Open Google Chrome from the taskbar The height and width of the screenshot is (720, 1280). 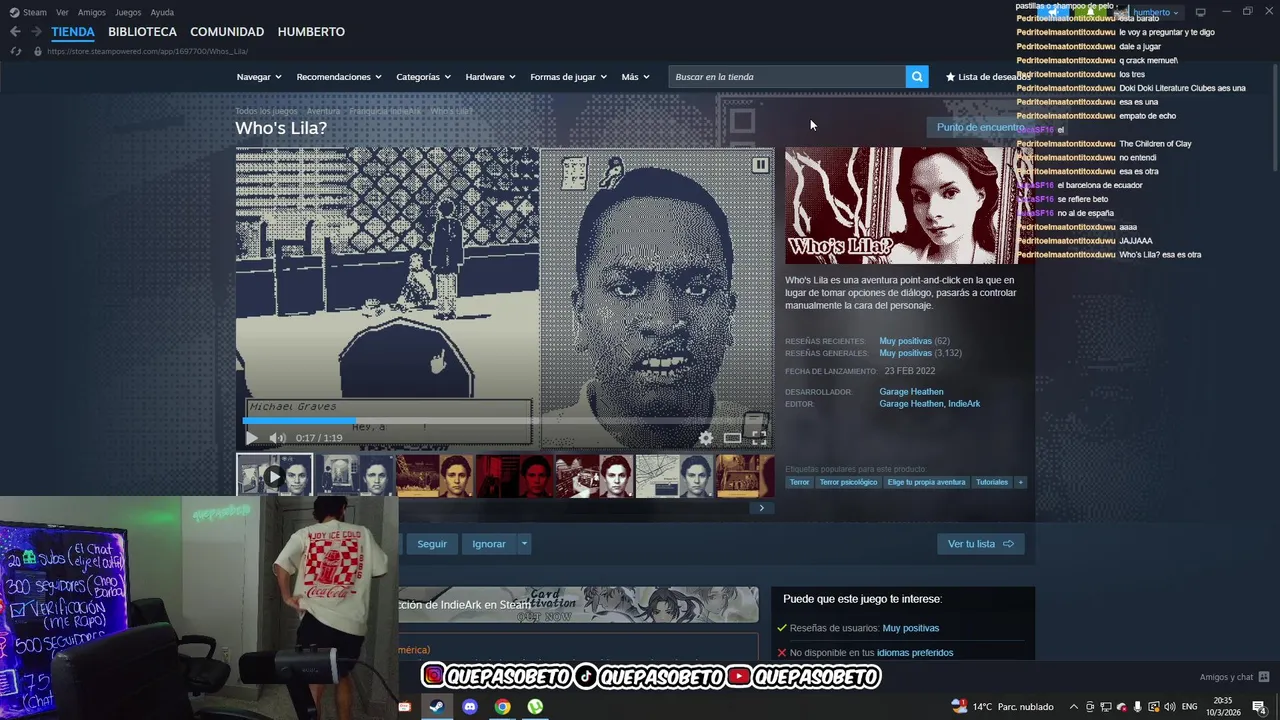[x=502, y=706]
